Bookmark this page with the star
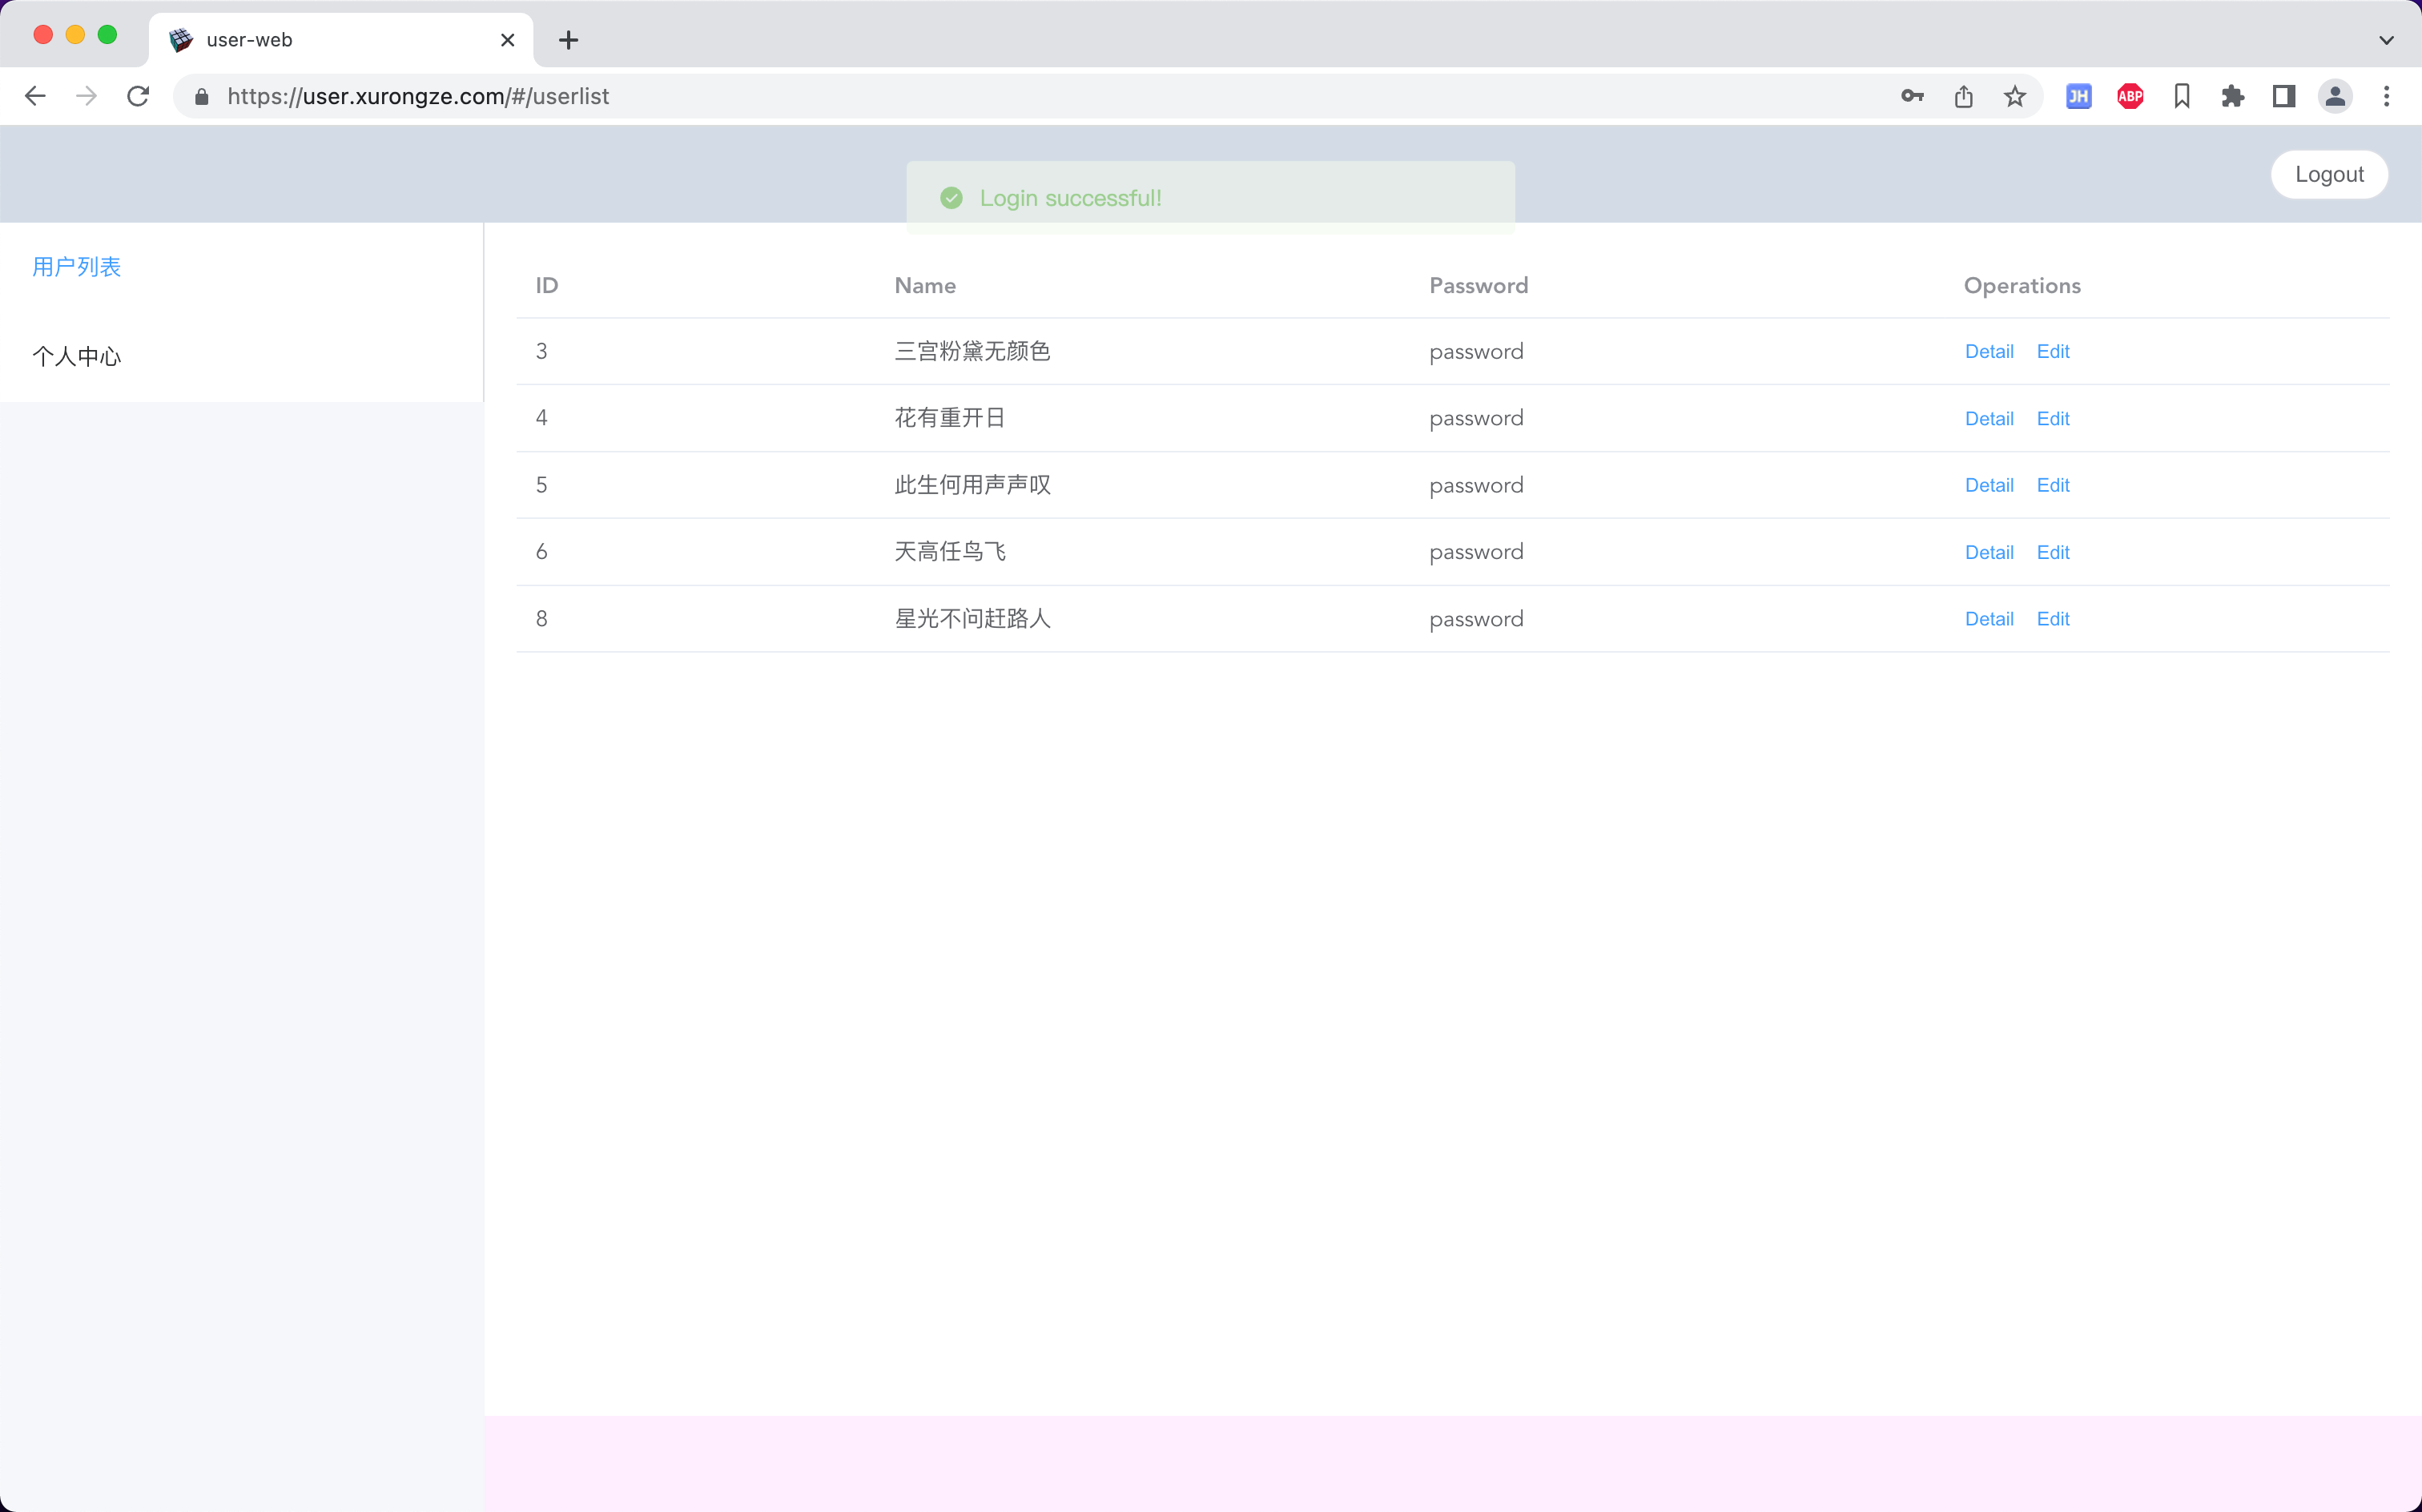This screenshot has width=2422, height=1512. (2014, 96)
